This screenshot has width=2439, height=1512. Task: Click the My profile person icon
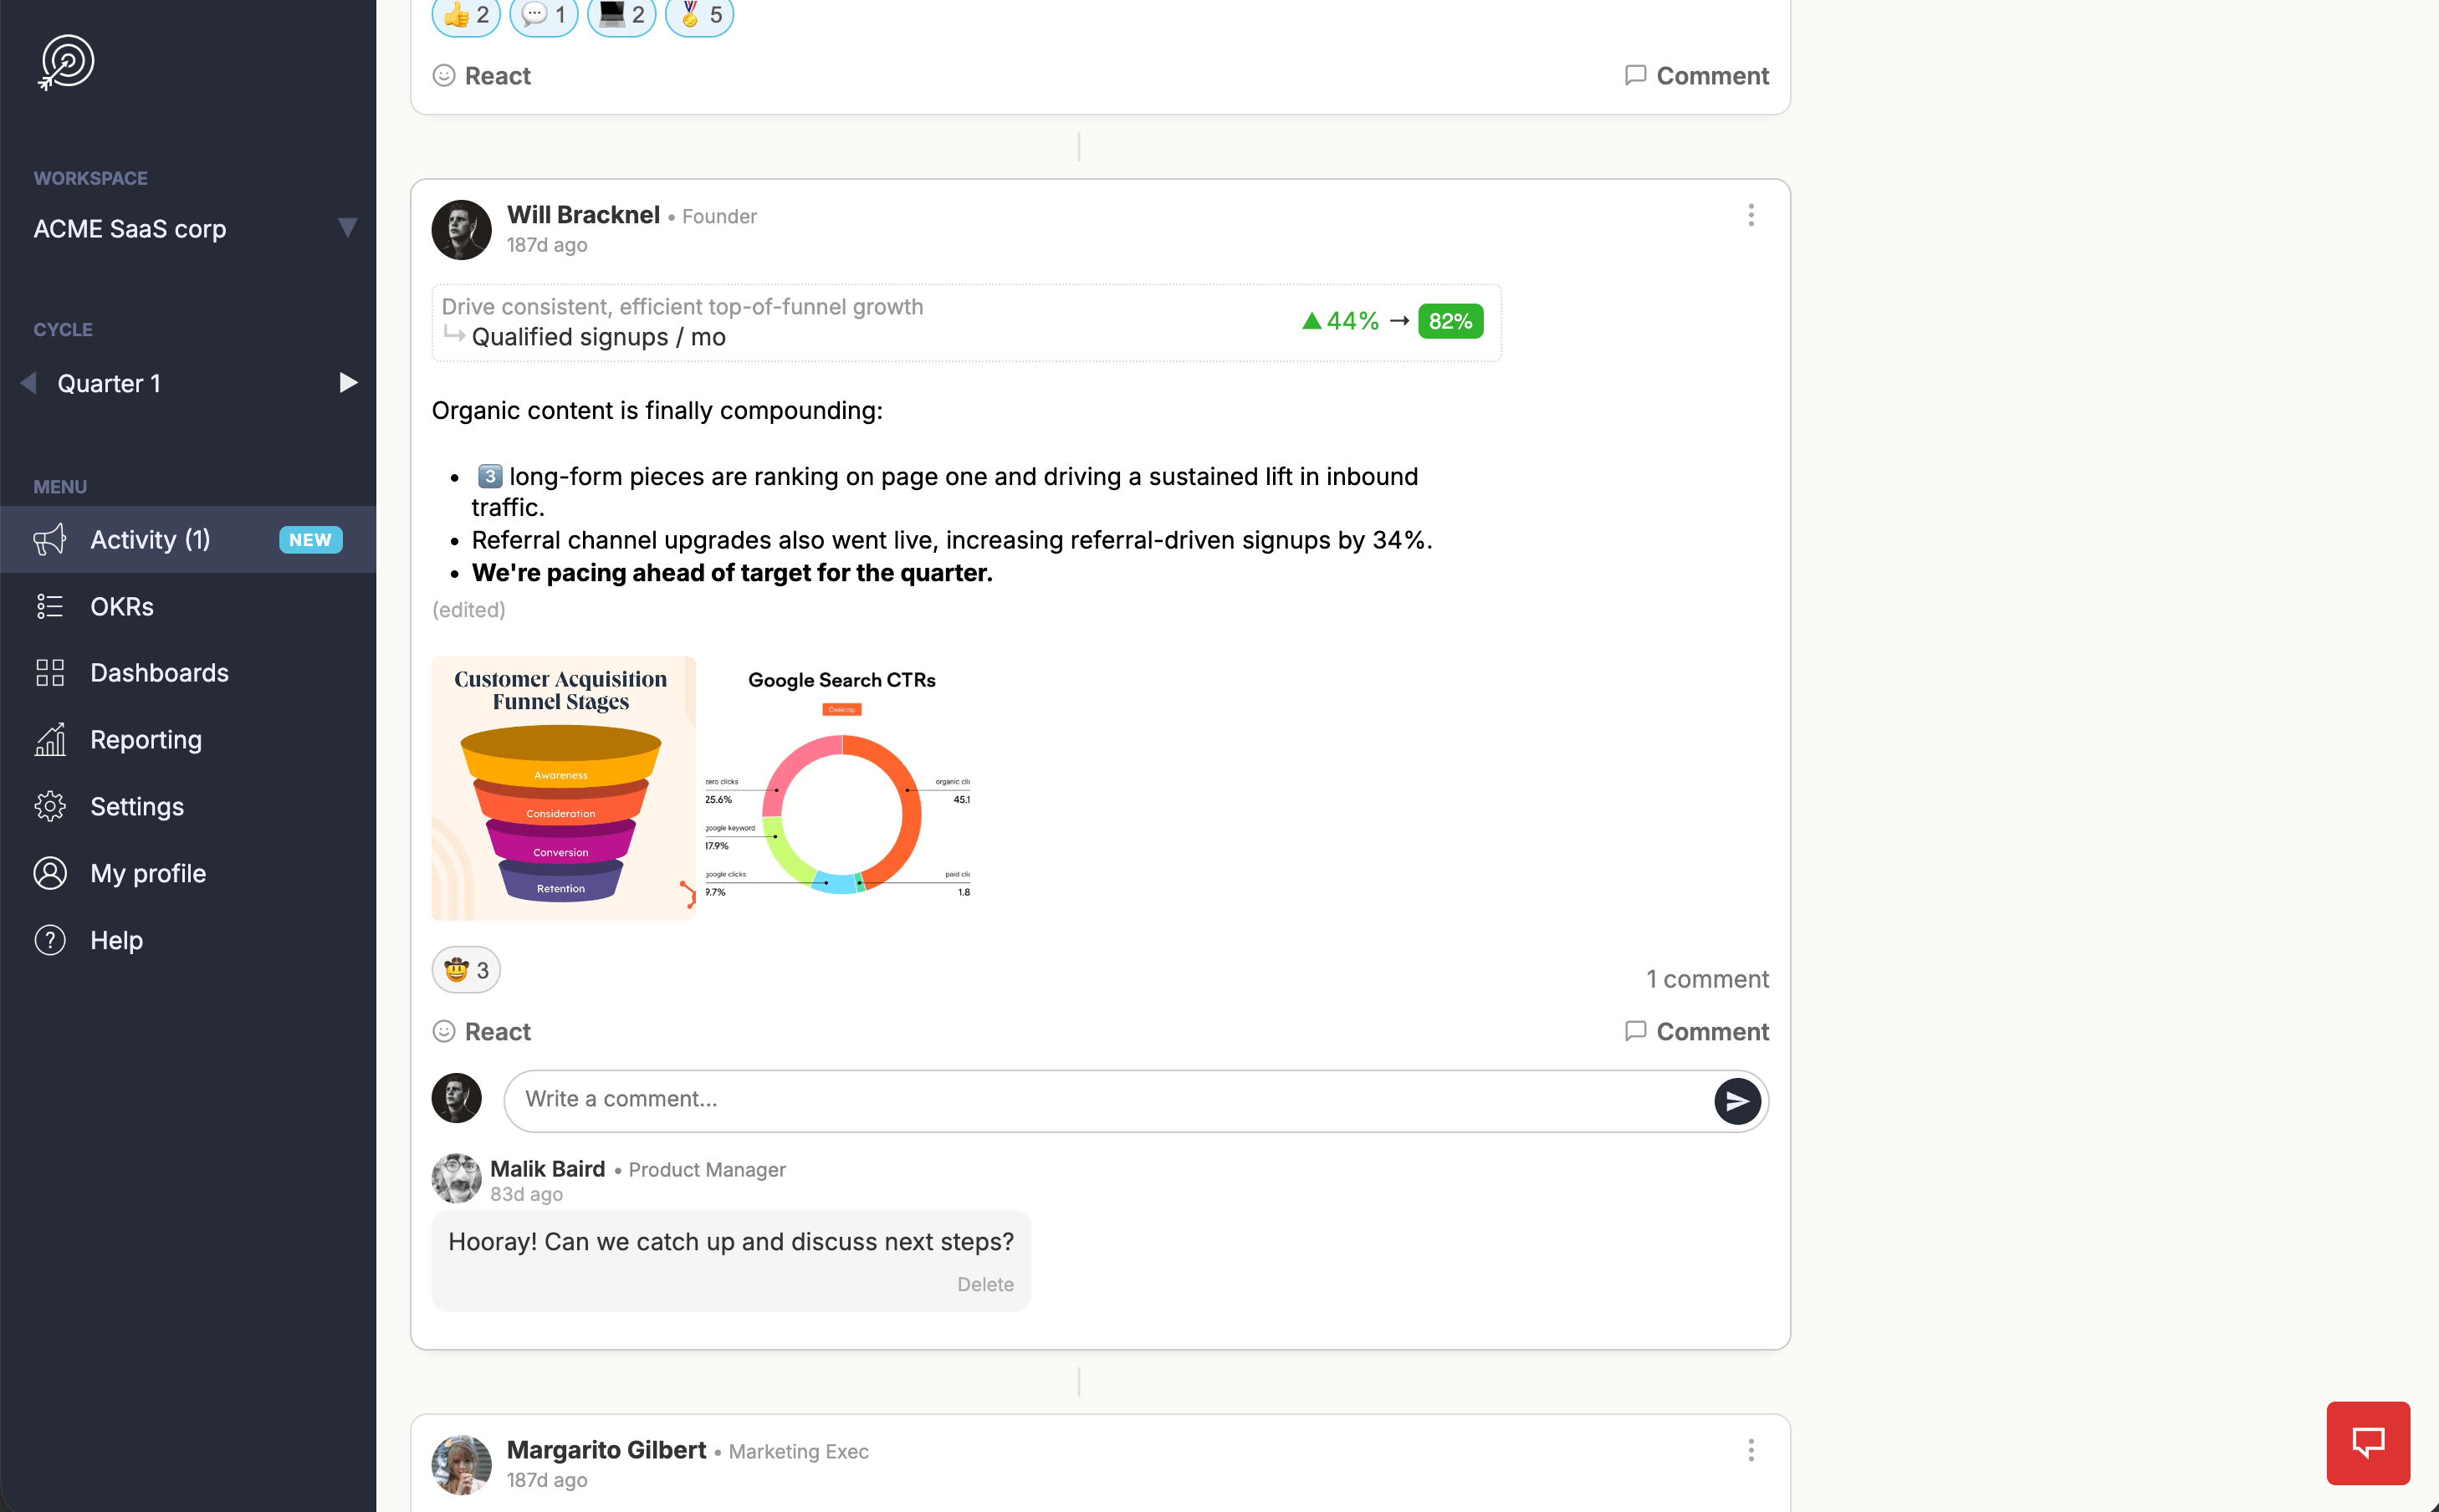(x=50, y=874)
